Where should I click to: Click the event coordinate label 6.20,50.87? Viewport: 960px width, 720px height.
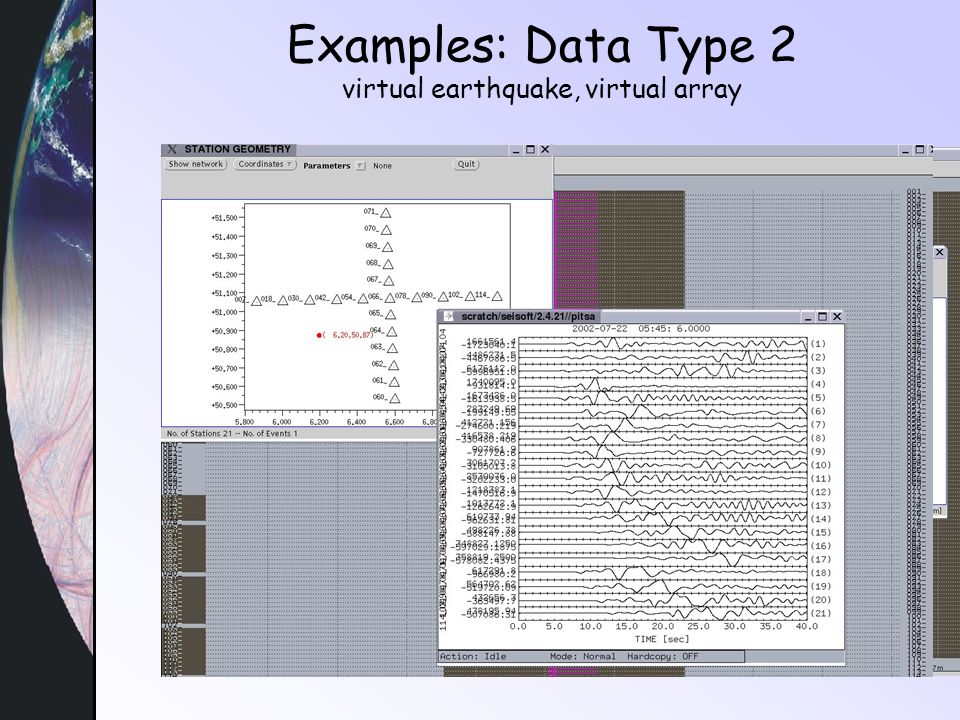348,335
